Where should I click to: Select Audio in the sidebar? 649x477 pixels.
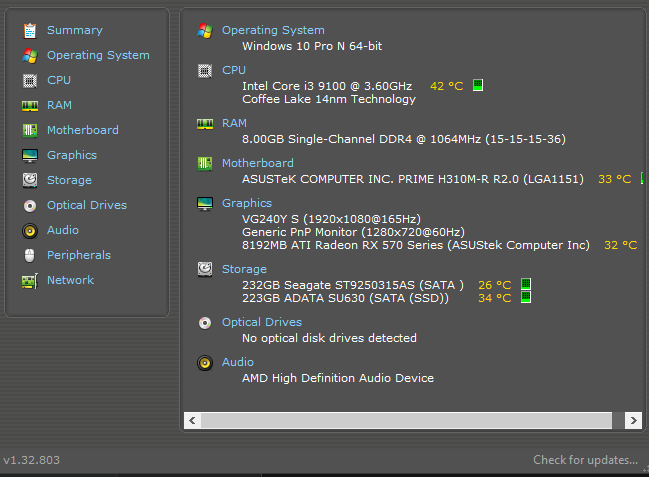tap(62, 230)
